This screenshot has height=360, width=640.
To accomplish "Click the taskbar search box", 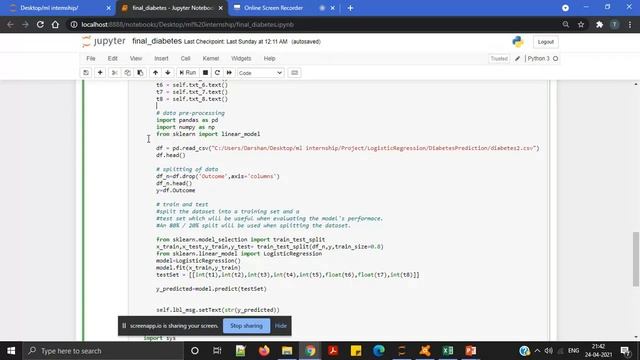I will pos(103,351).
